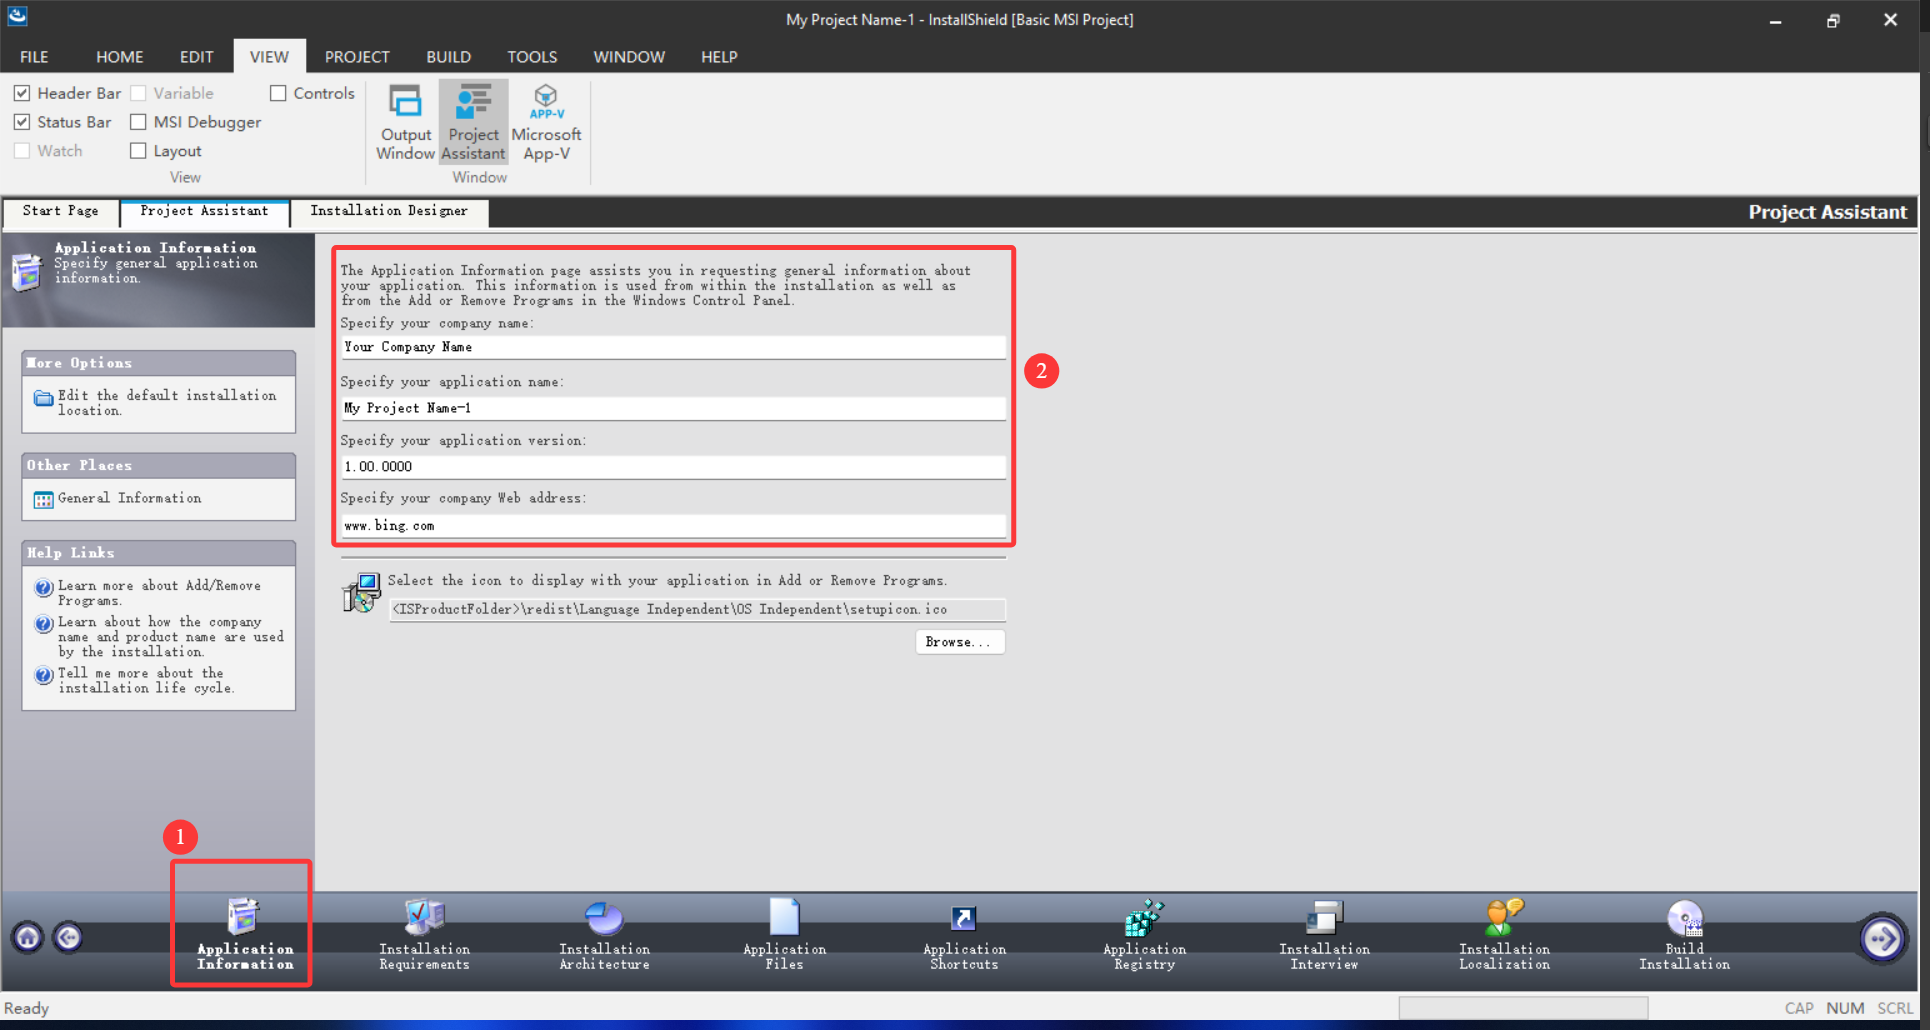
Task: Open the WINDOW ribbon tab
Action: [x=629, y=57]
